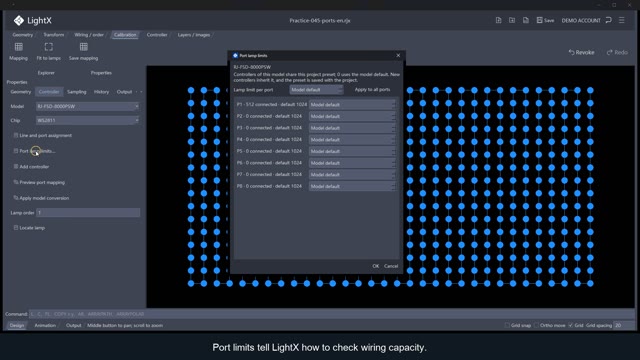Open the P3 port limit dropdown

[352, 128]
